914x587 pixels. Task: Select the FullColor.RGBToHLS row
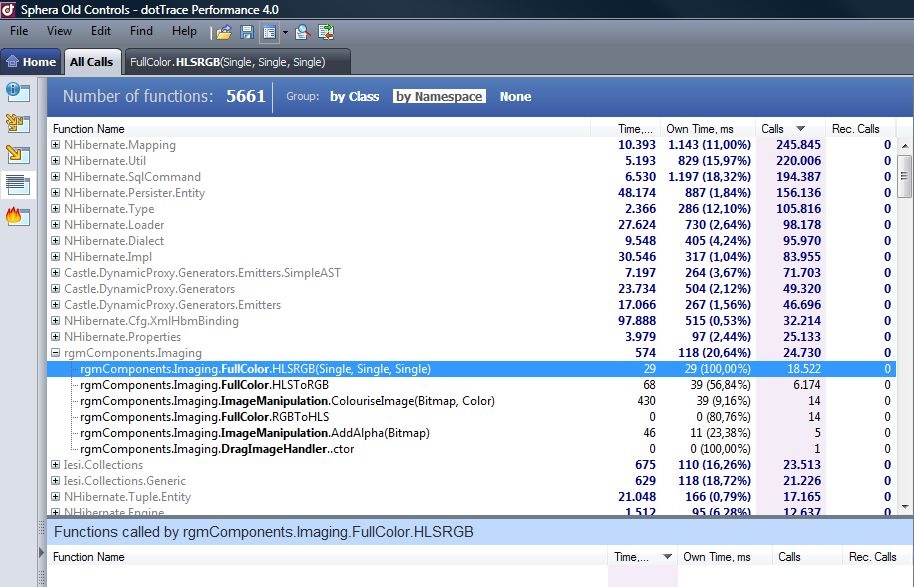[471, 417]
